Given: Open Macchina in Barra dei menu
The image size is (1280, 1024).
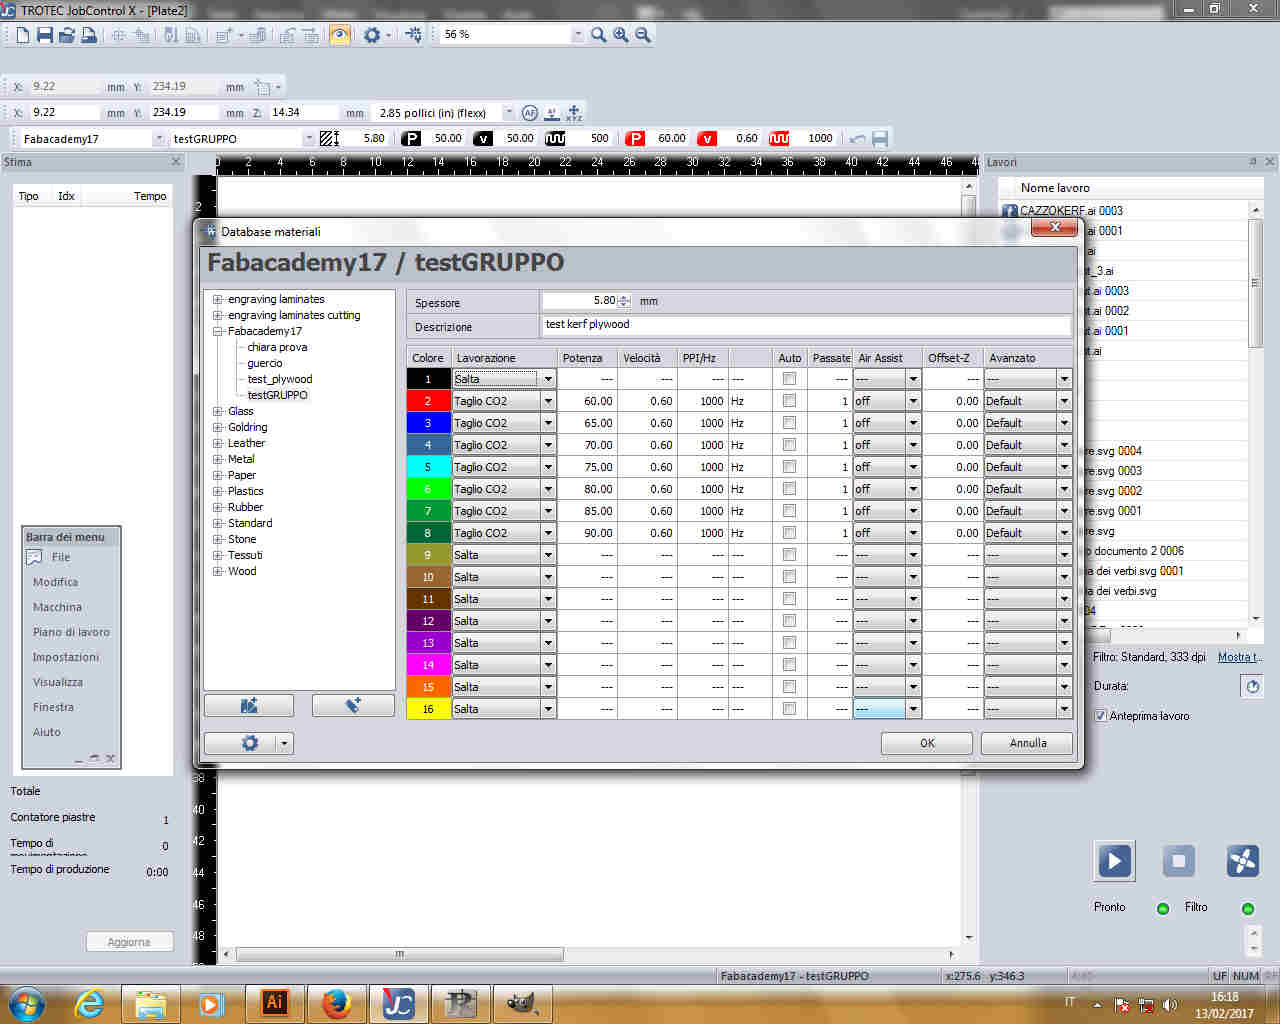Looking at the screenshot, I should pos(57,607).
